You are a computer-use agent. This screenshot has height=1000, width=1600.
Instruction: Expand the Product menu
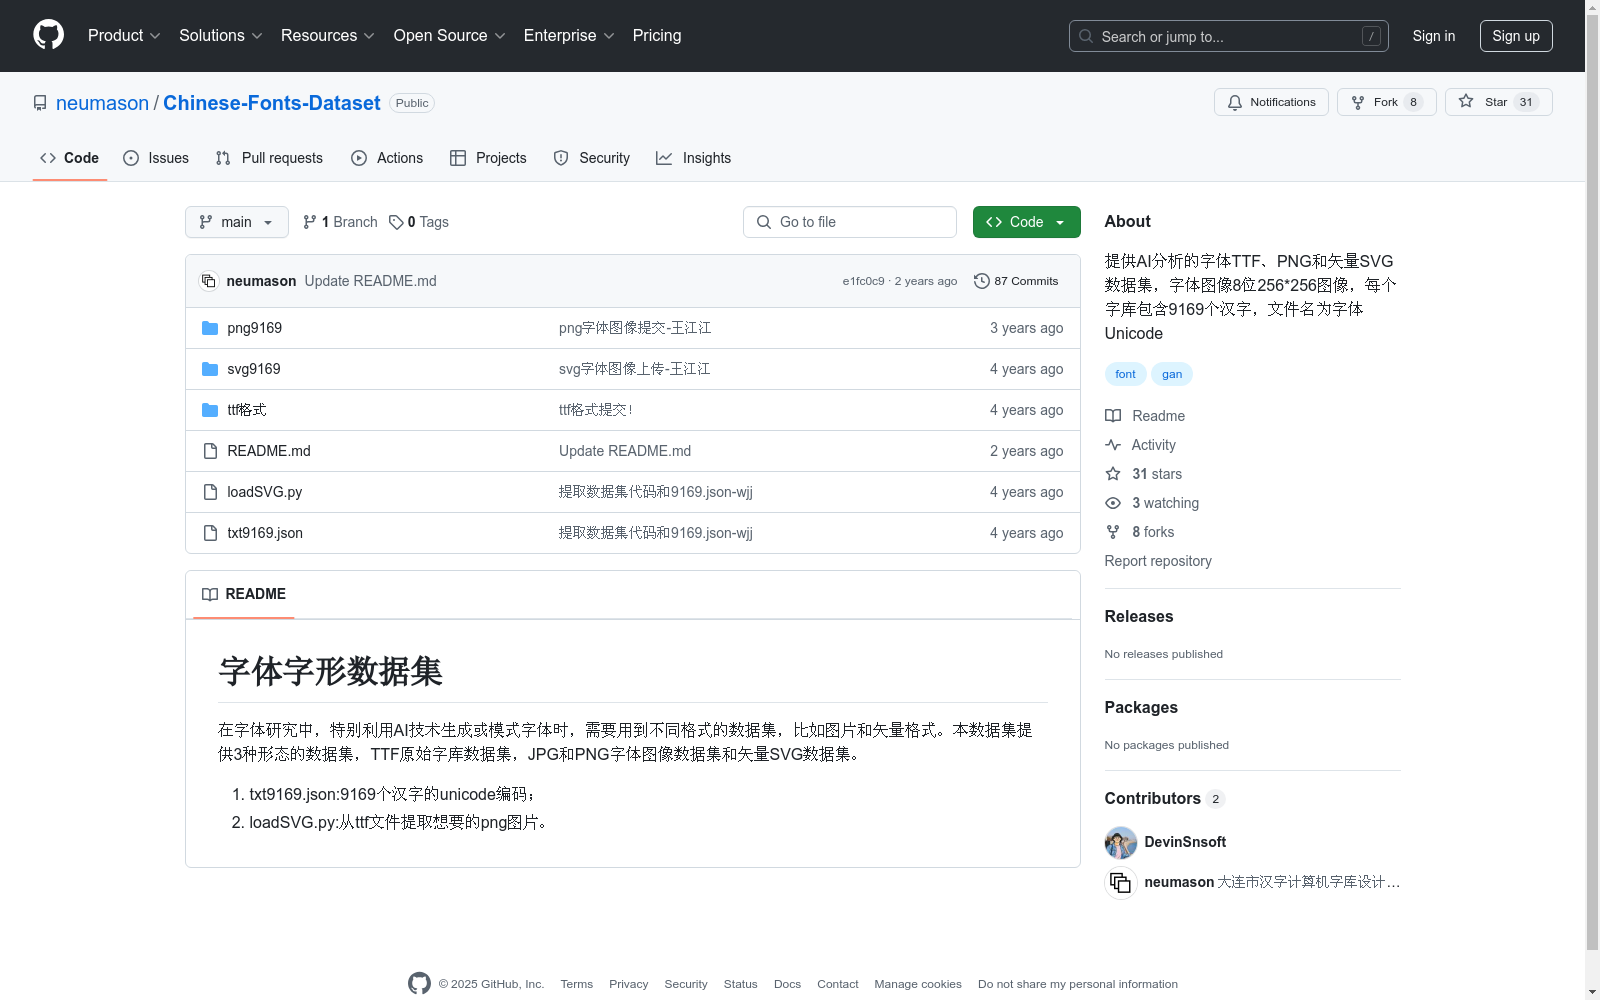point(124,35)
